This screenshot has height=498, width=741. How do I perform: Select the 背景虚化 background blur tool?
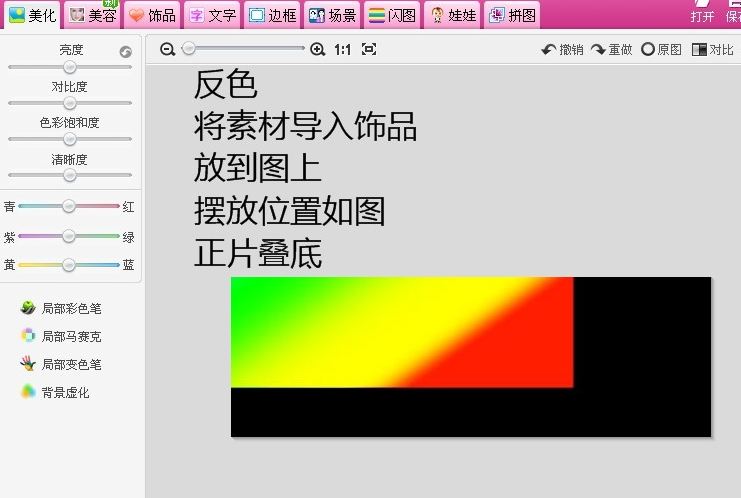56,392
